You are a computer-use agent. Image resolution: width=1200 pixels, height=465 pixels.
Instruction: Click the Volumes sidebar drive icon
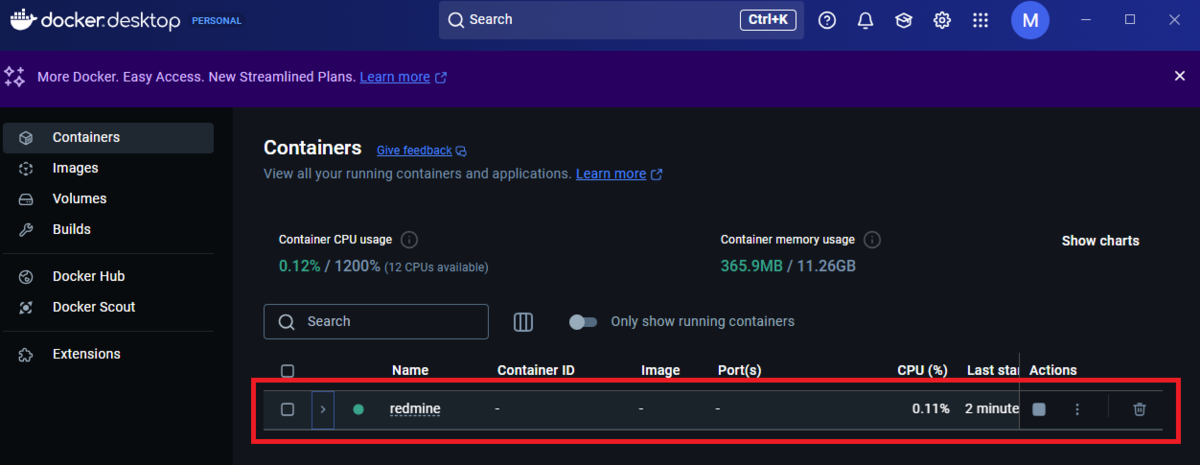click(27, 199)
